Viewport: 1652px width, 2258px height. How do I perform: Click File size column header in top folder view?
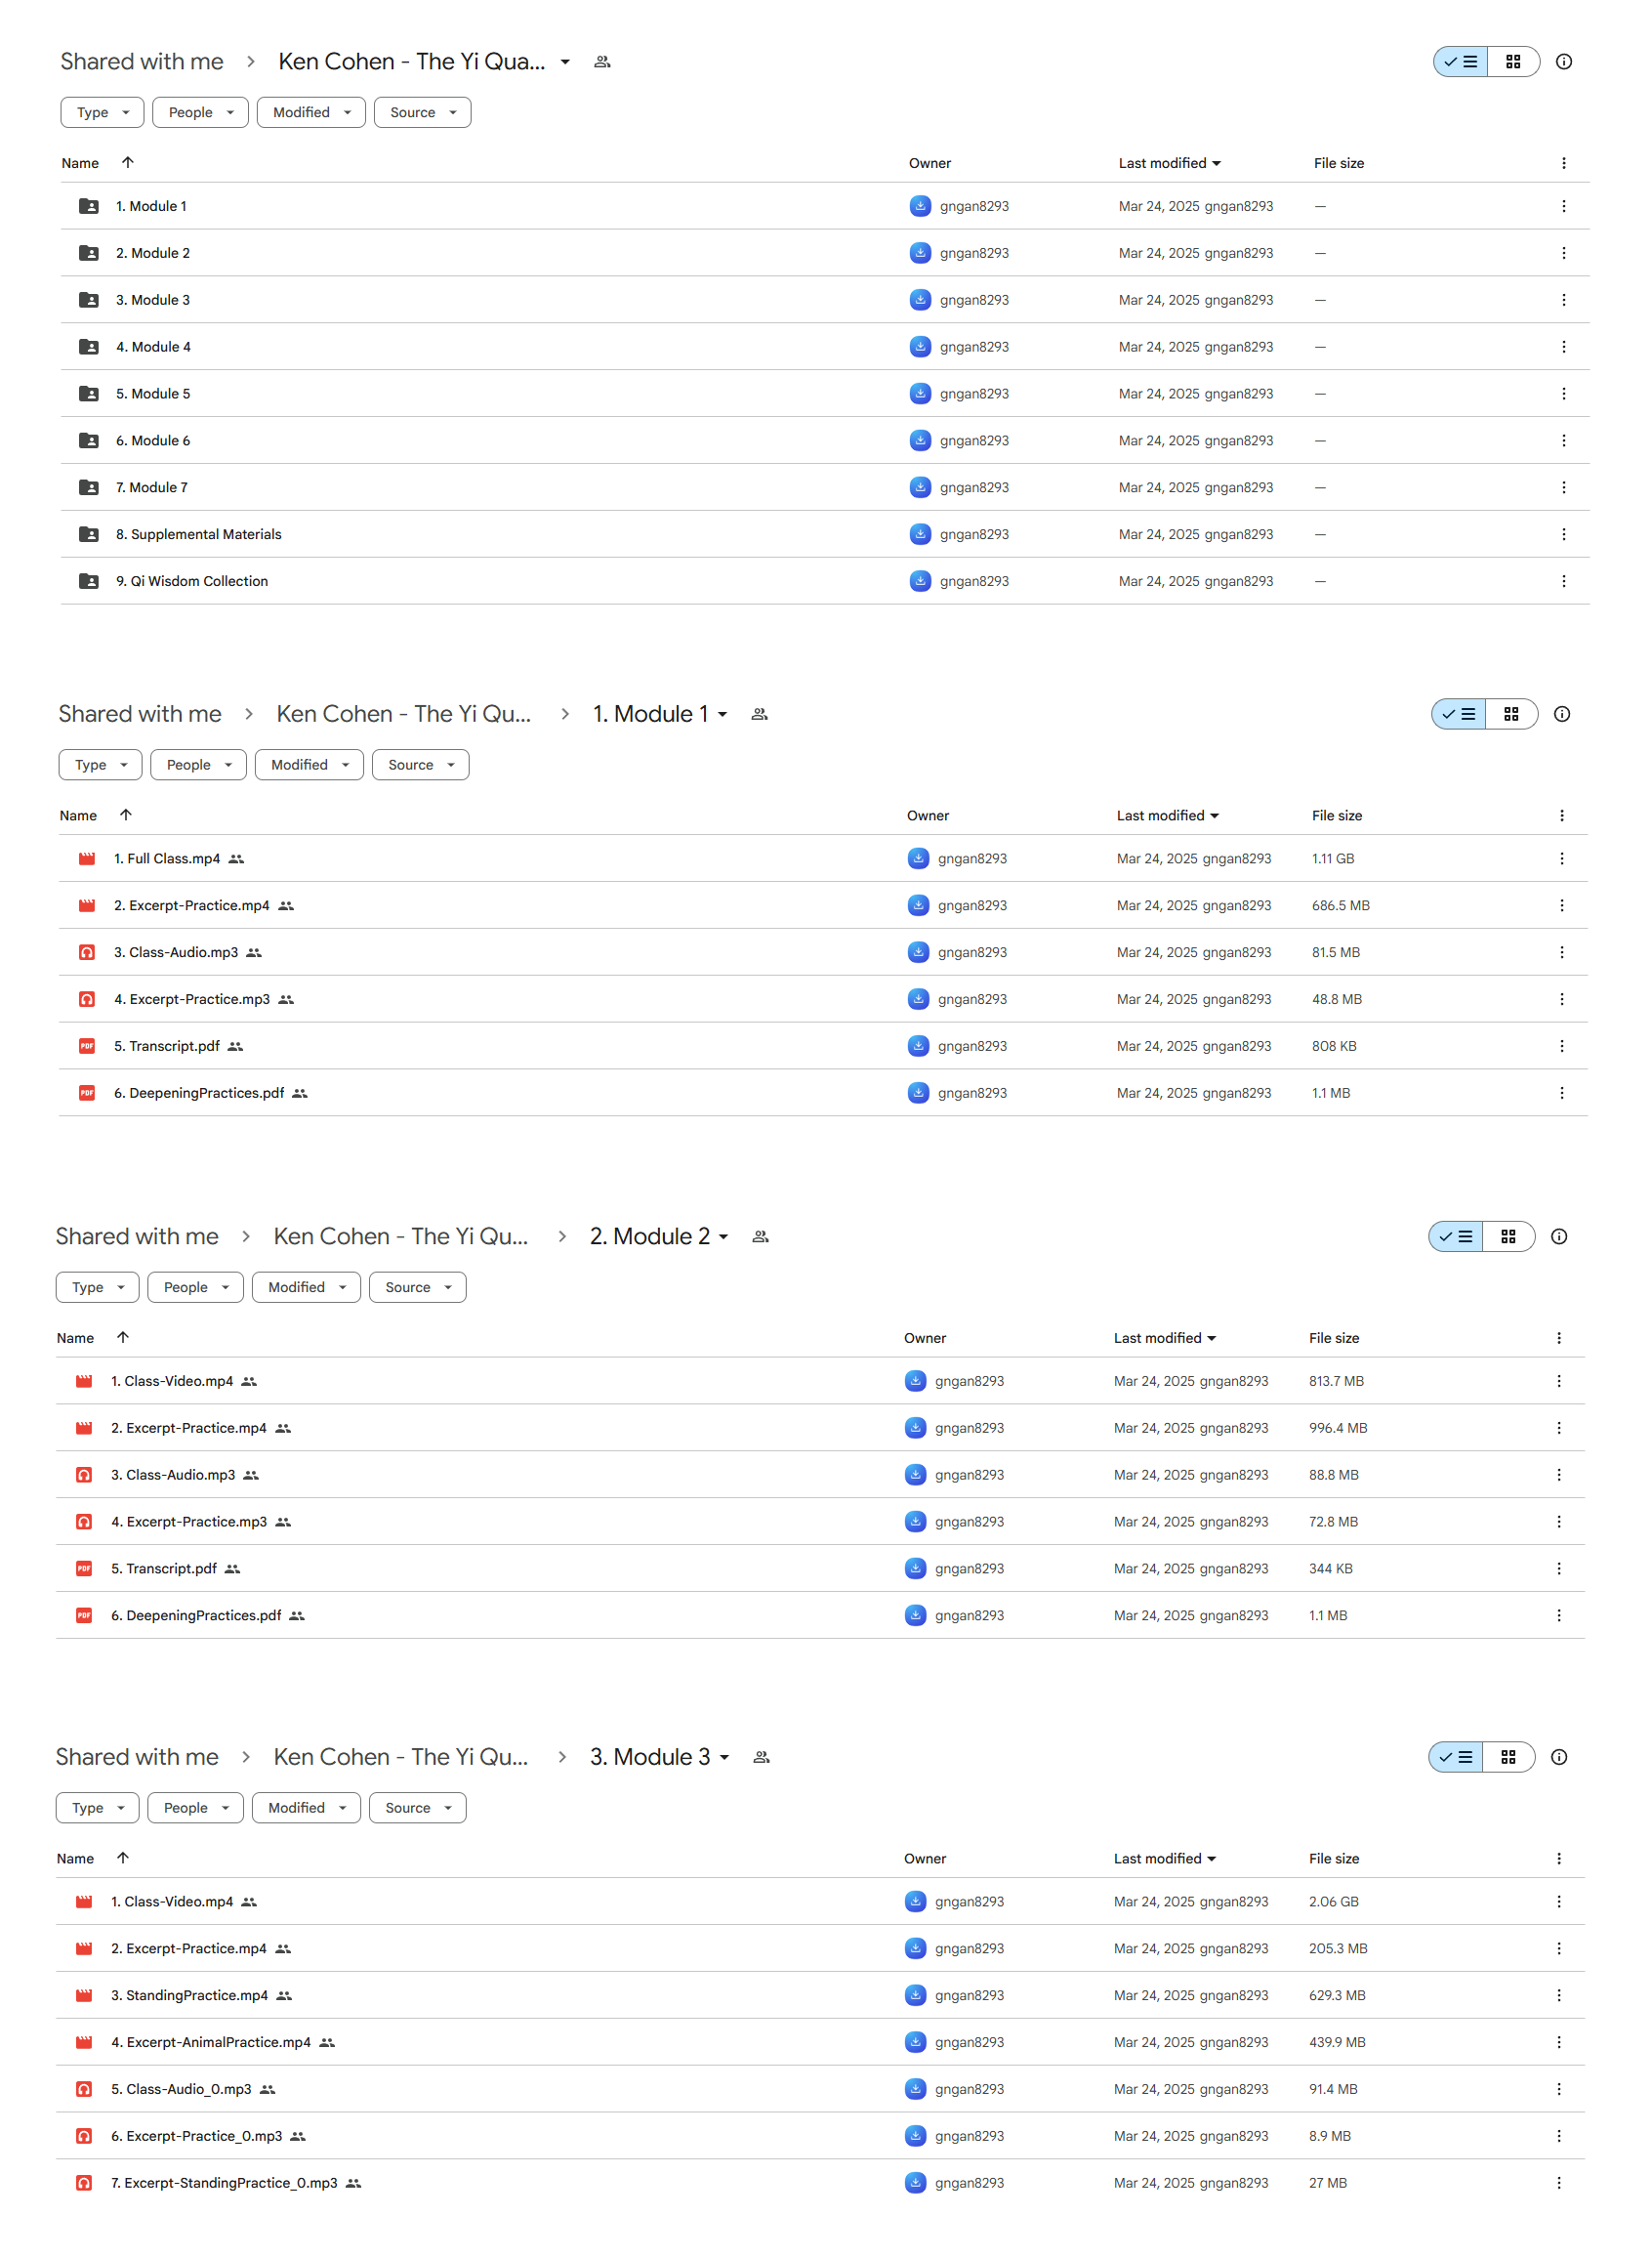1339,163
